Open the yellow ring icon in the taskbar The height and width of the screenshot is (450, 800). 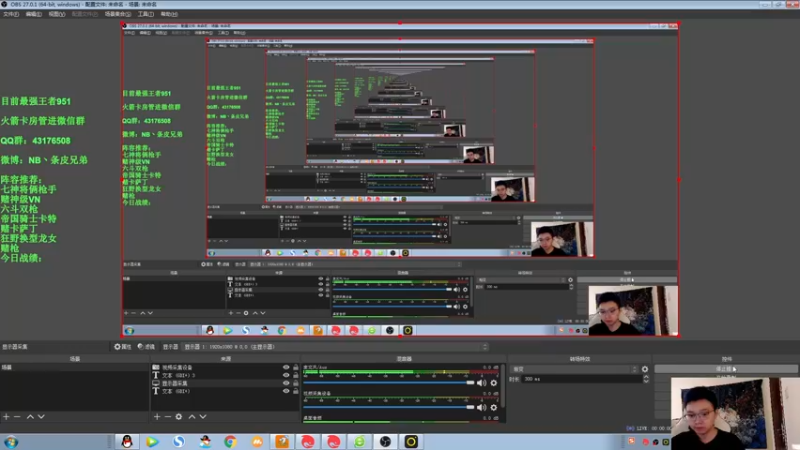[411, 442]
